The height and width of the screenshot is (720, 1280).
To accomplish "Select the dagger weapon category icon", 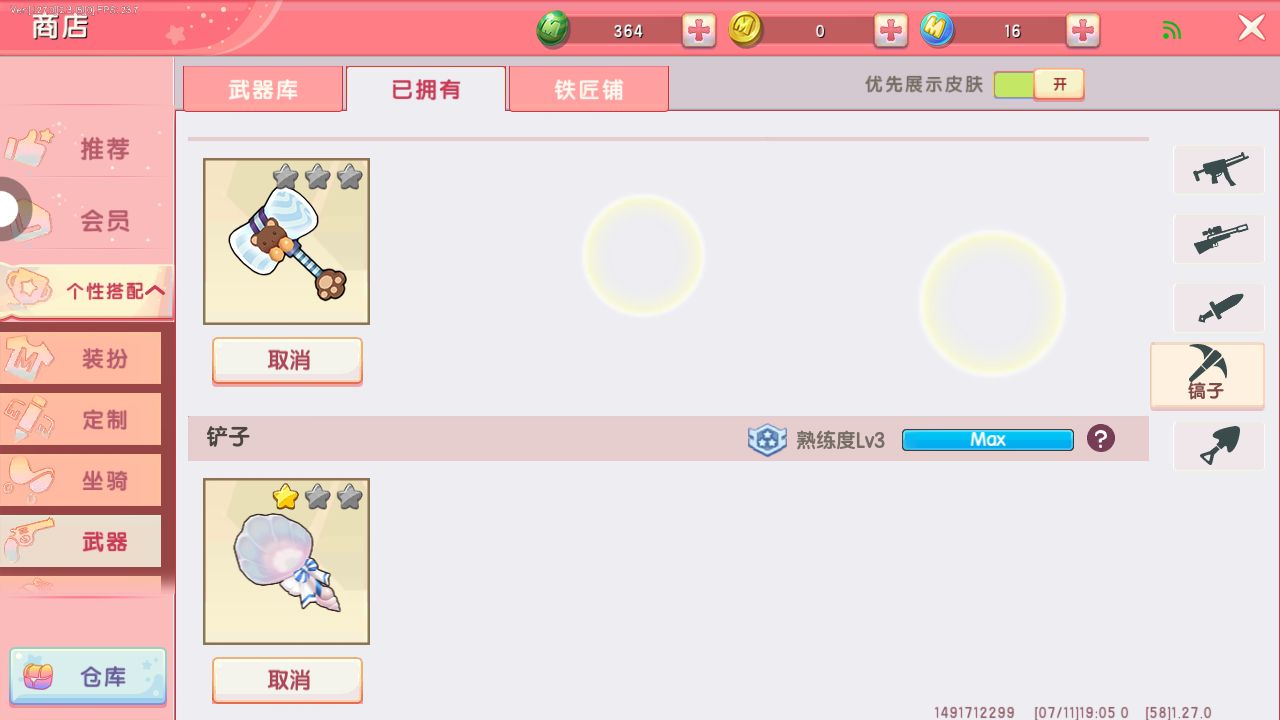I will [x=1219, y=308].
